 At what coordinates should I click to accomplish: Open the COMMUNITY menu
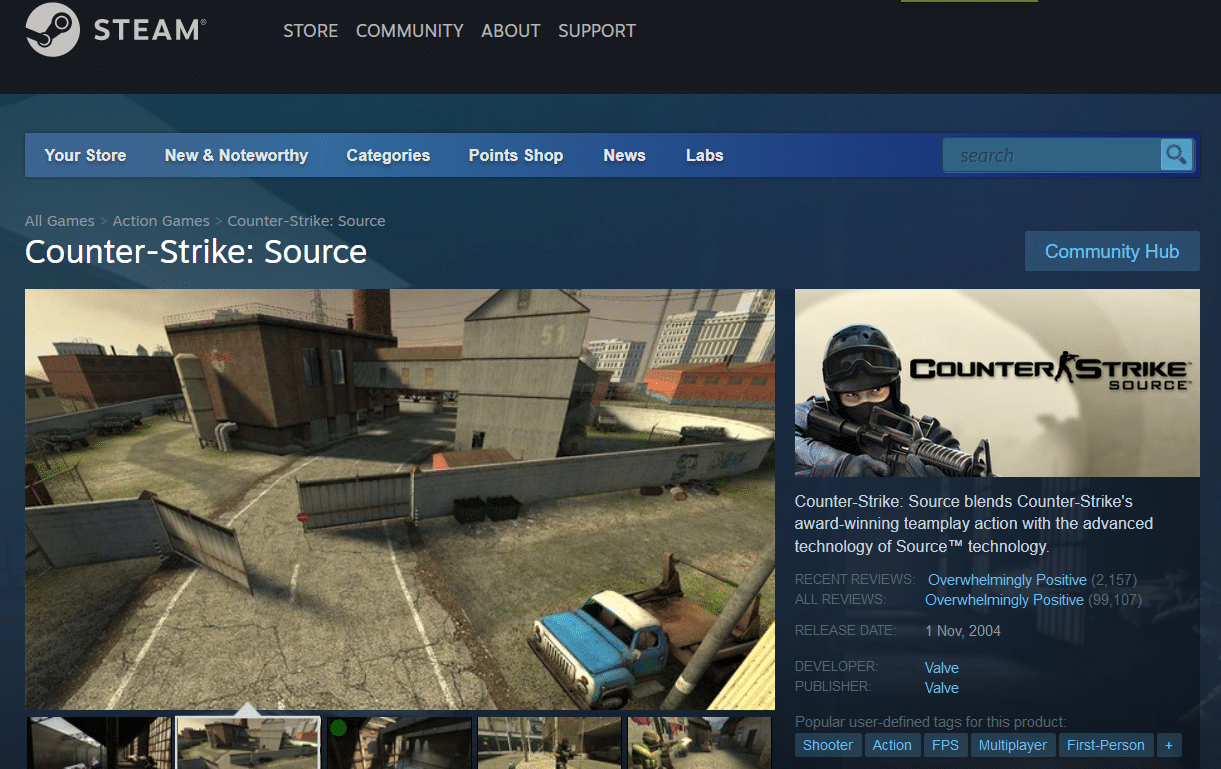tap(410, 31)
